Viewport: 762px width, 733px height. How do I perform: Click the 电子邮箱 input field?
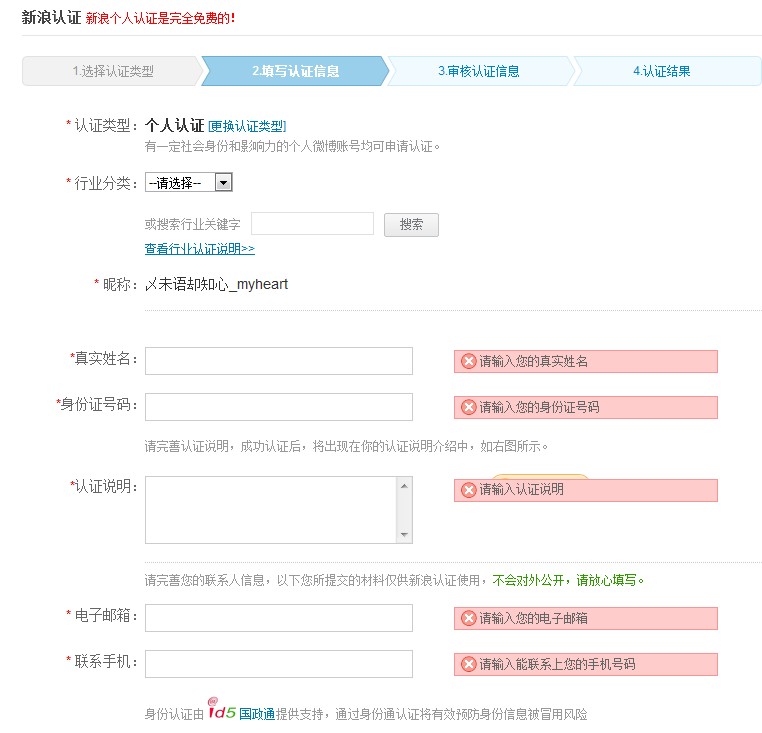pyautogui.click(x=279, y=618)
